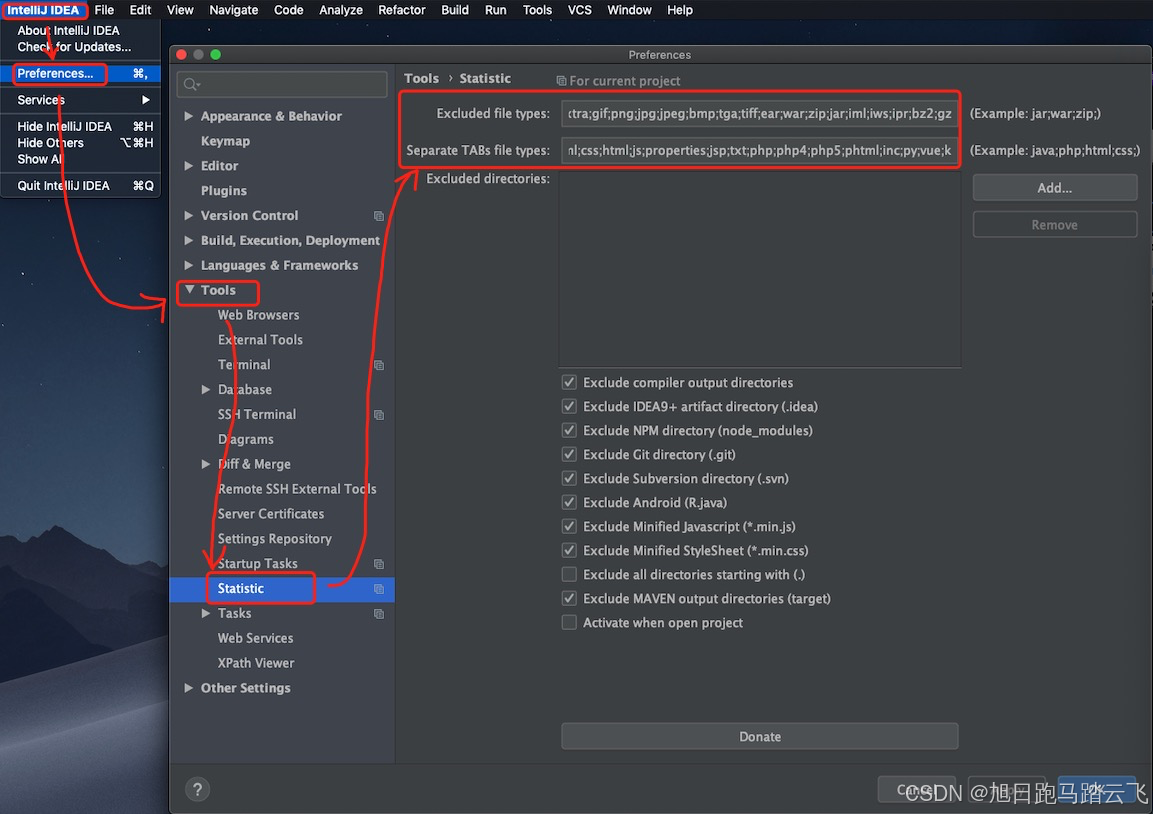Select Settings Repository under Tools
This screenshot has width=1153, height=814.
[274, 539]
